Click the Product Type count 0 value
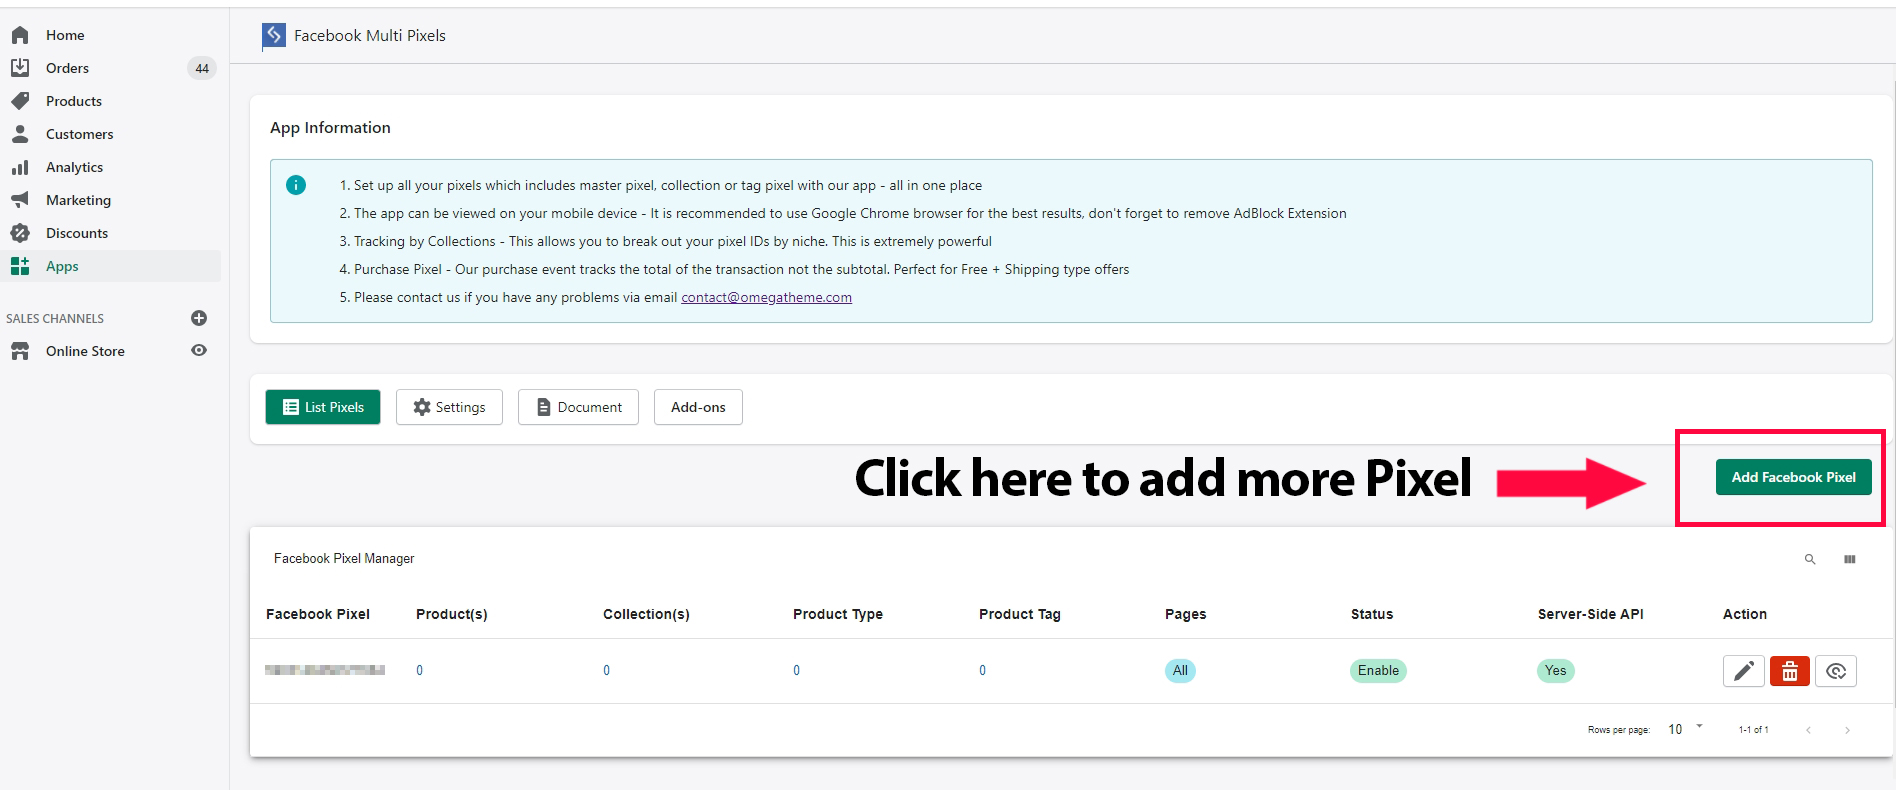Screen dimensions: 1896x790 [797, 671]
